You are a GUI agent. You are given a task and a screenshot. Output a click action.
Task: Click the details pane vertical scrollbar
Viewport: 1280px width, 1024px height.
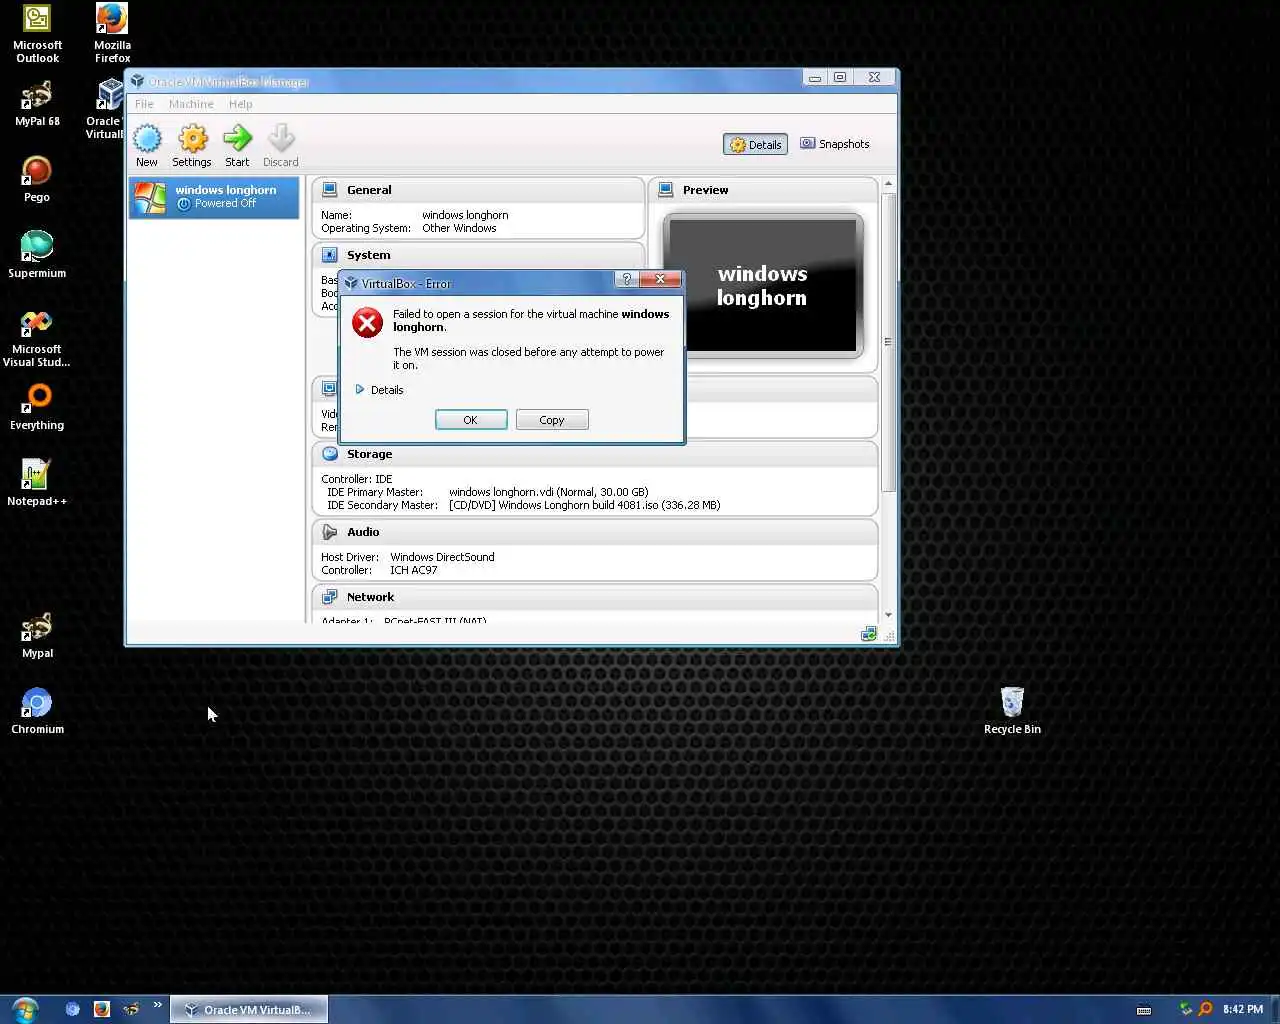(x=888, y=342)
